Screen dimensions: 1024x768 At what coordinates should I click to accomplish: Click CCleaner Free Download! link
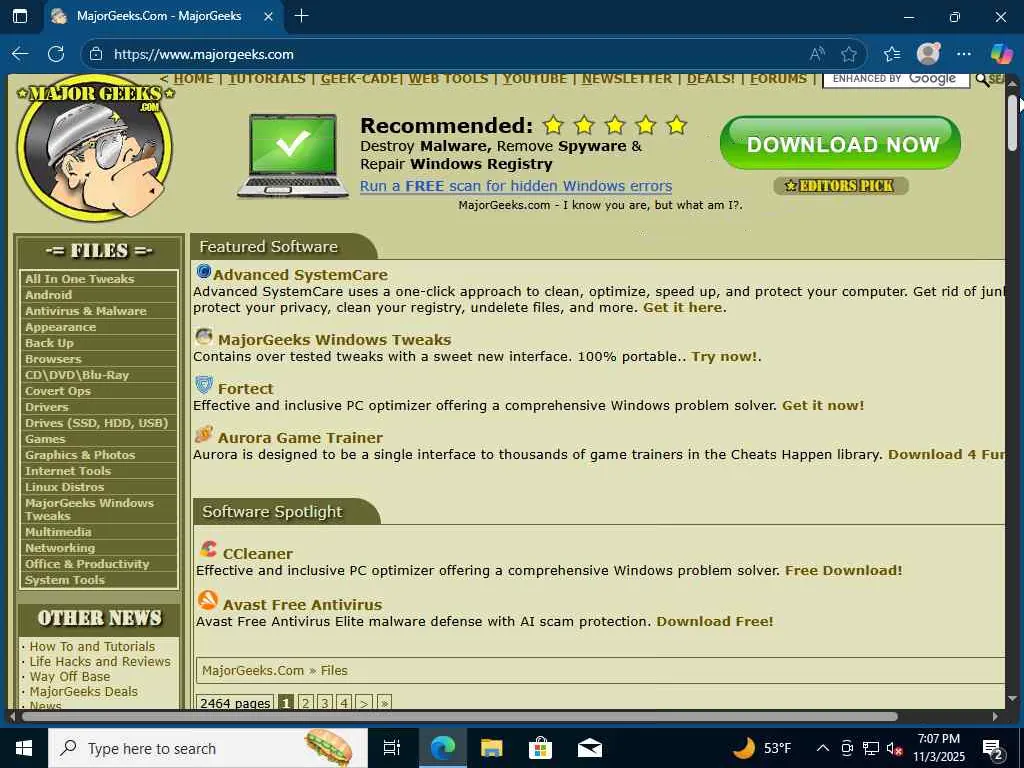[843, 570]
